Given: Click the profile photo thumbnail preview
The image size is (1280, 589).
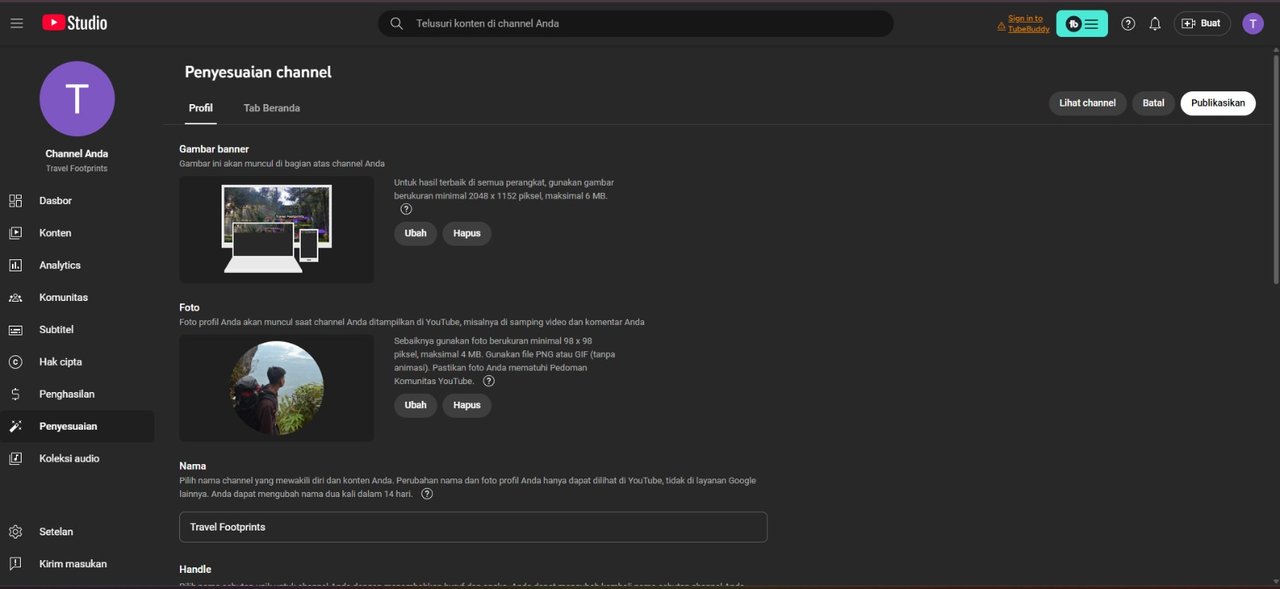Looking at the screenshot, I should [277, 388].
